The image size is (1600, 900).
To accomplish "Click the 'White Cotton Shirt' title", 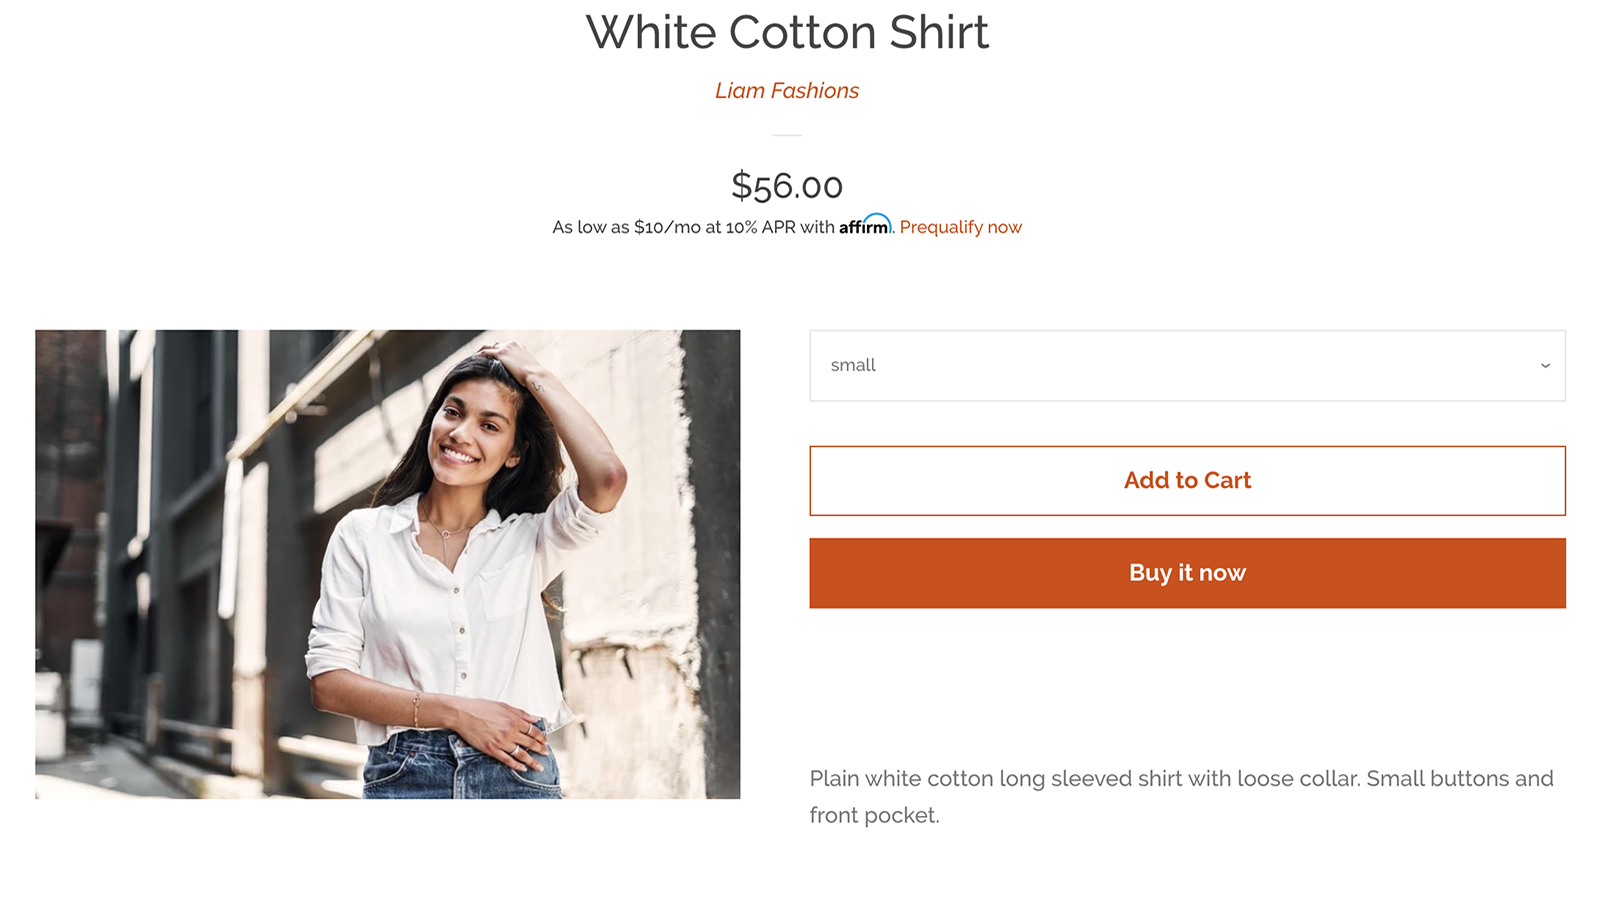I will [789, 32].
